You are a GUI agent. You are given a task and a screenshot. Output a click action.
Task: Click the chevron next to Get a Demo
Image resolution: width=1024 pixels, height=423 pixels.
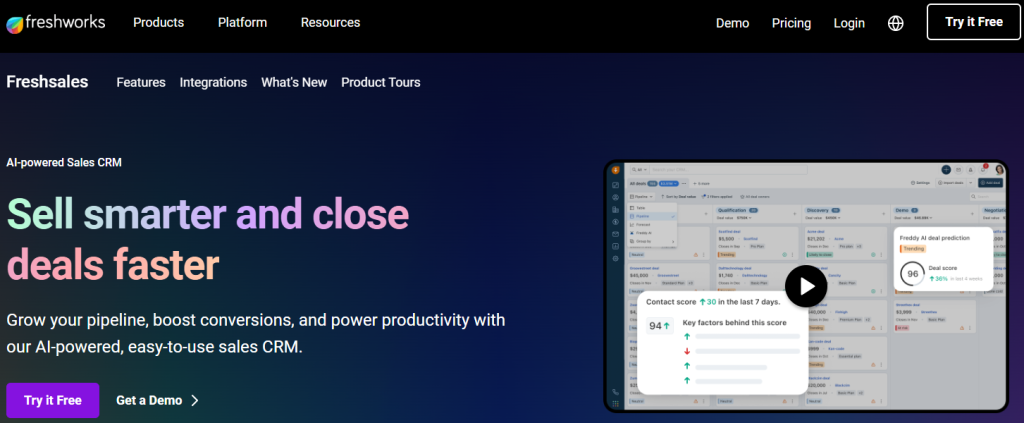point(195,400)
